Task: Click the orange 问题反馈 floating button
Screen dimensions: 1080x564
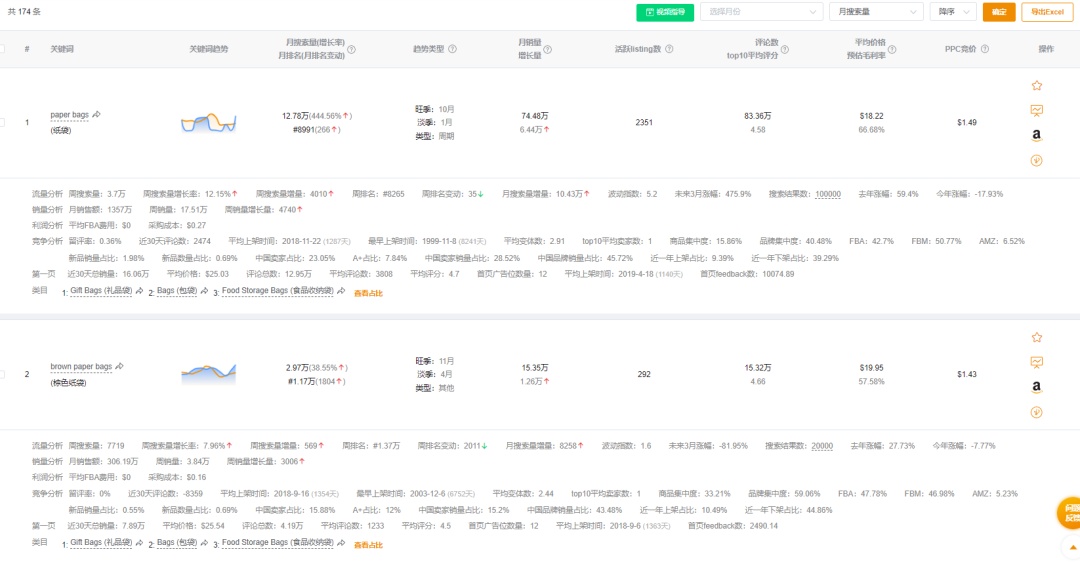Action: pyautogui.click(x=1070, y=513)
